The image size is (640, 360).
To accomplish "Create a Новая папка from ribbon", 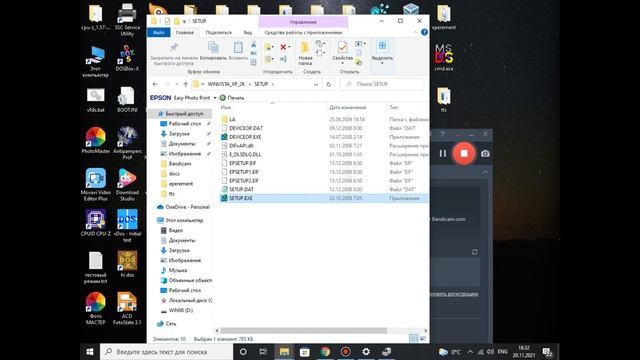I will pos(305,53).
